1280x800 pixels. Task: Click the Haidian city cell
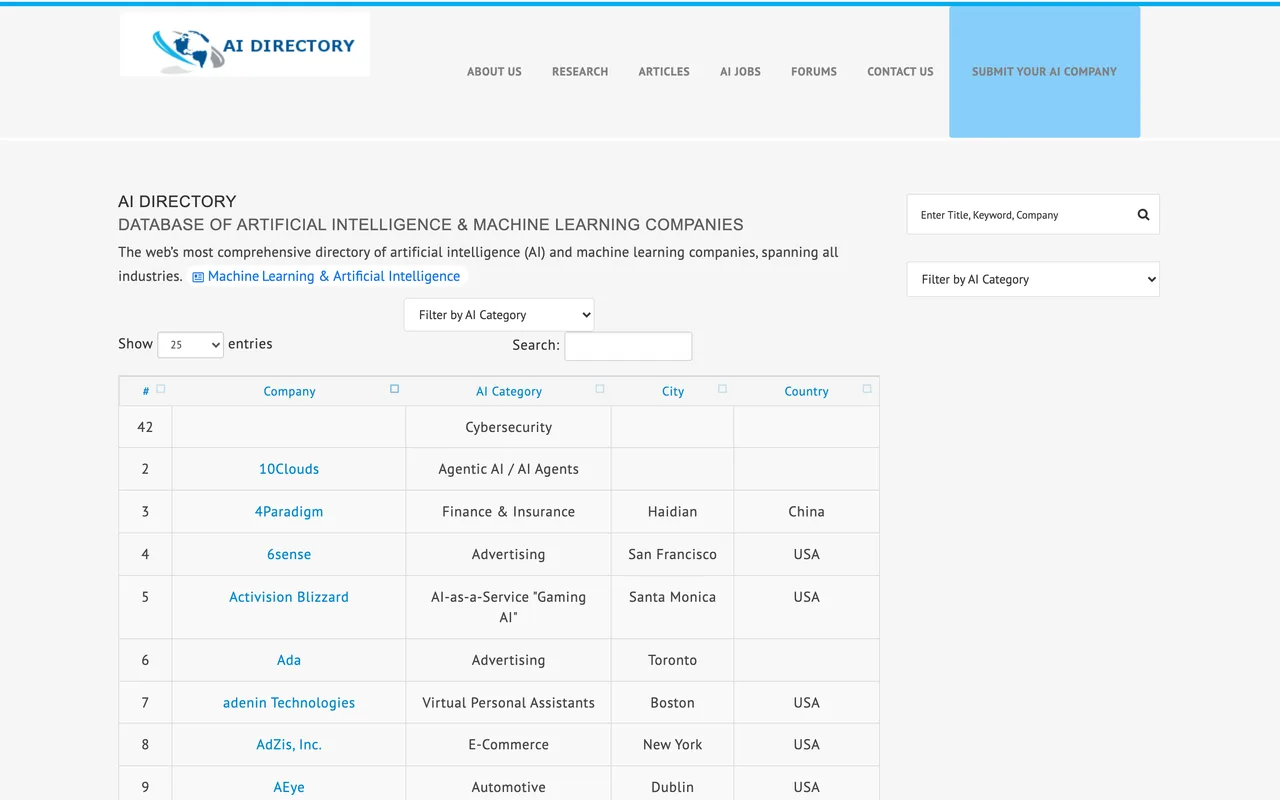pos(672,511)
